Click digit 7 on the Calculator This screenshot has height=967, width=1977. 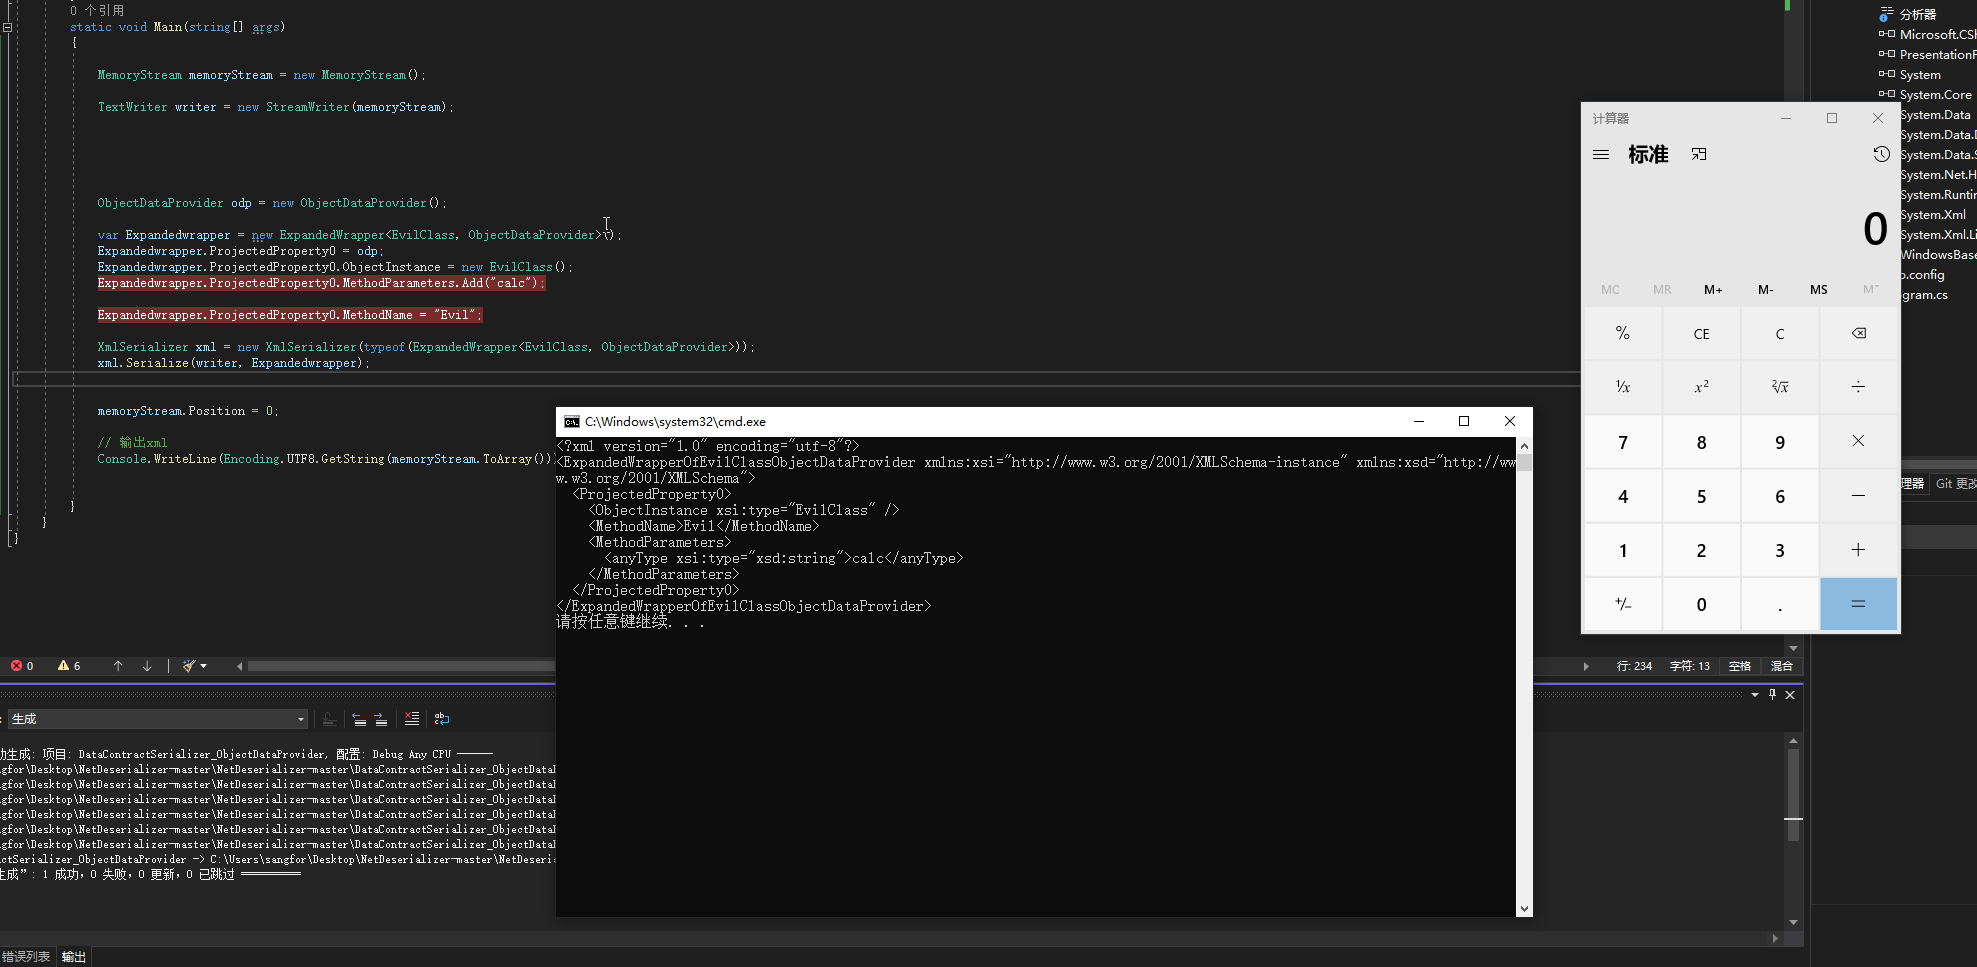[x=1623, y=442]
